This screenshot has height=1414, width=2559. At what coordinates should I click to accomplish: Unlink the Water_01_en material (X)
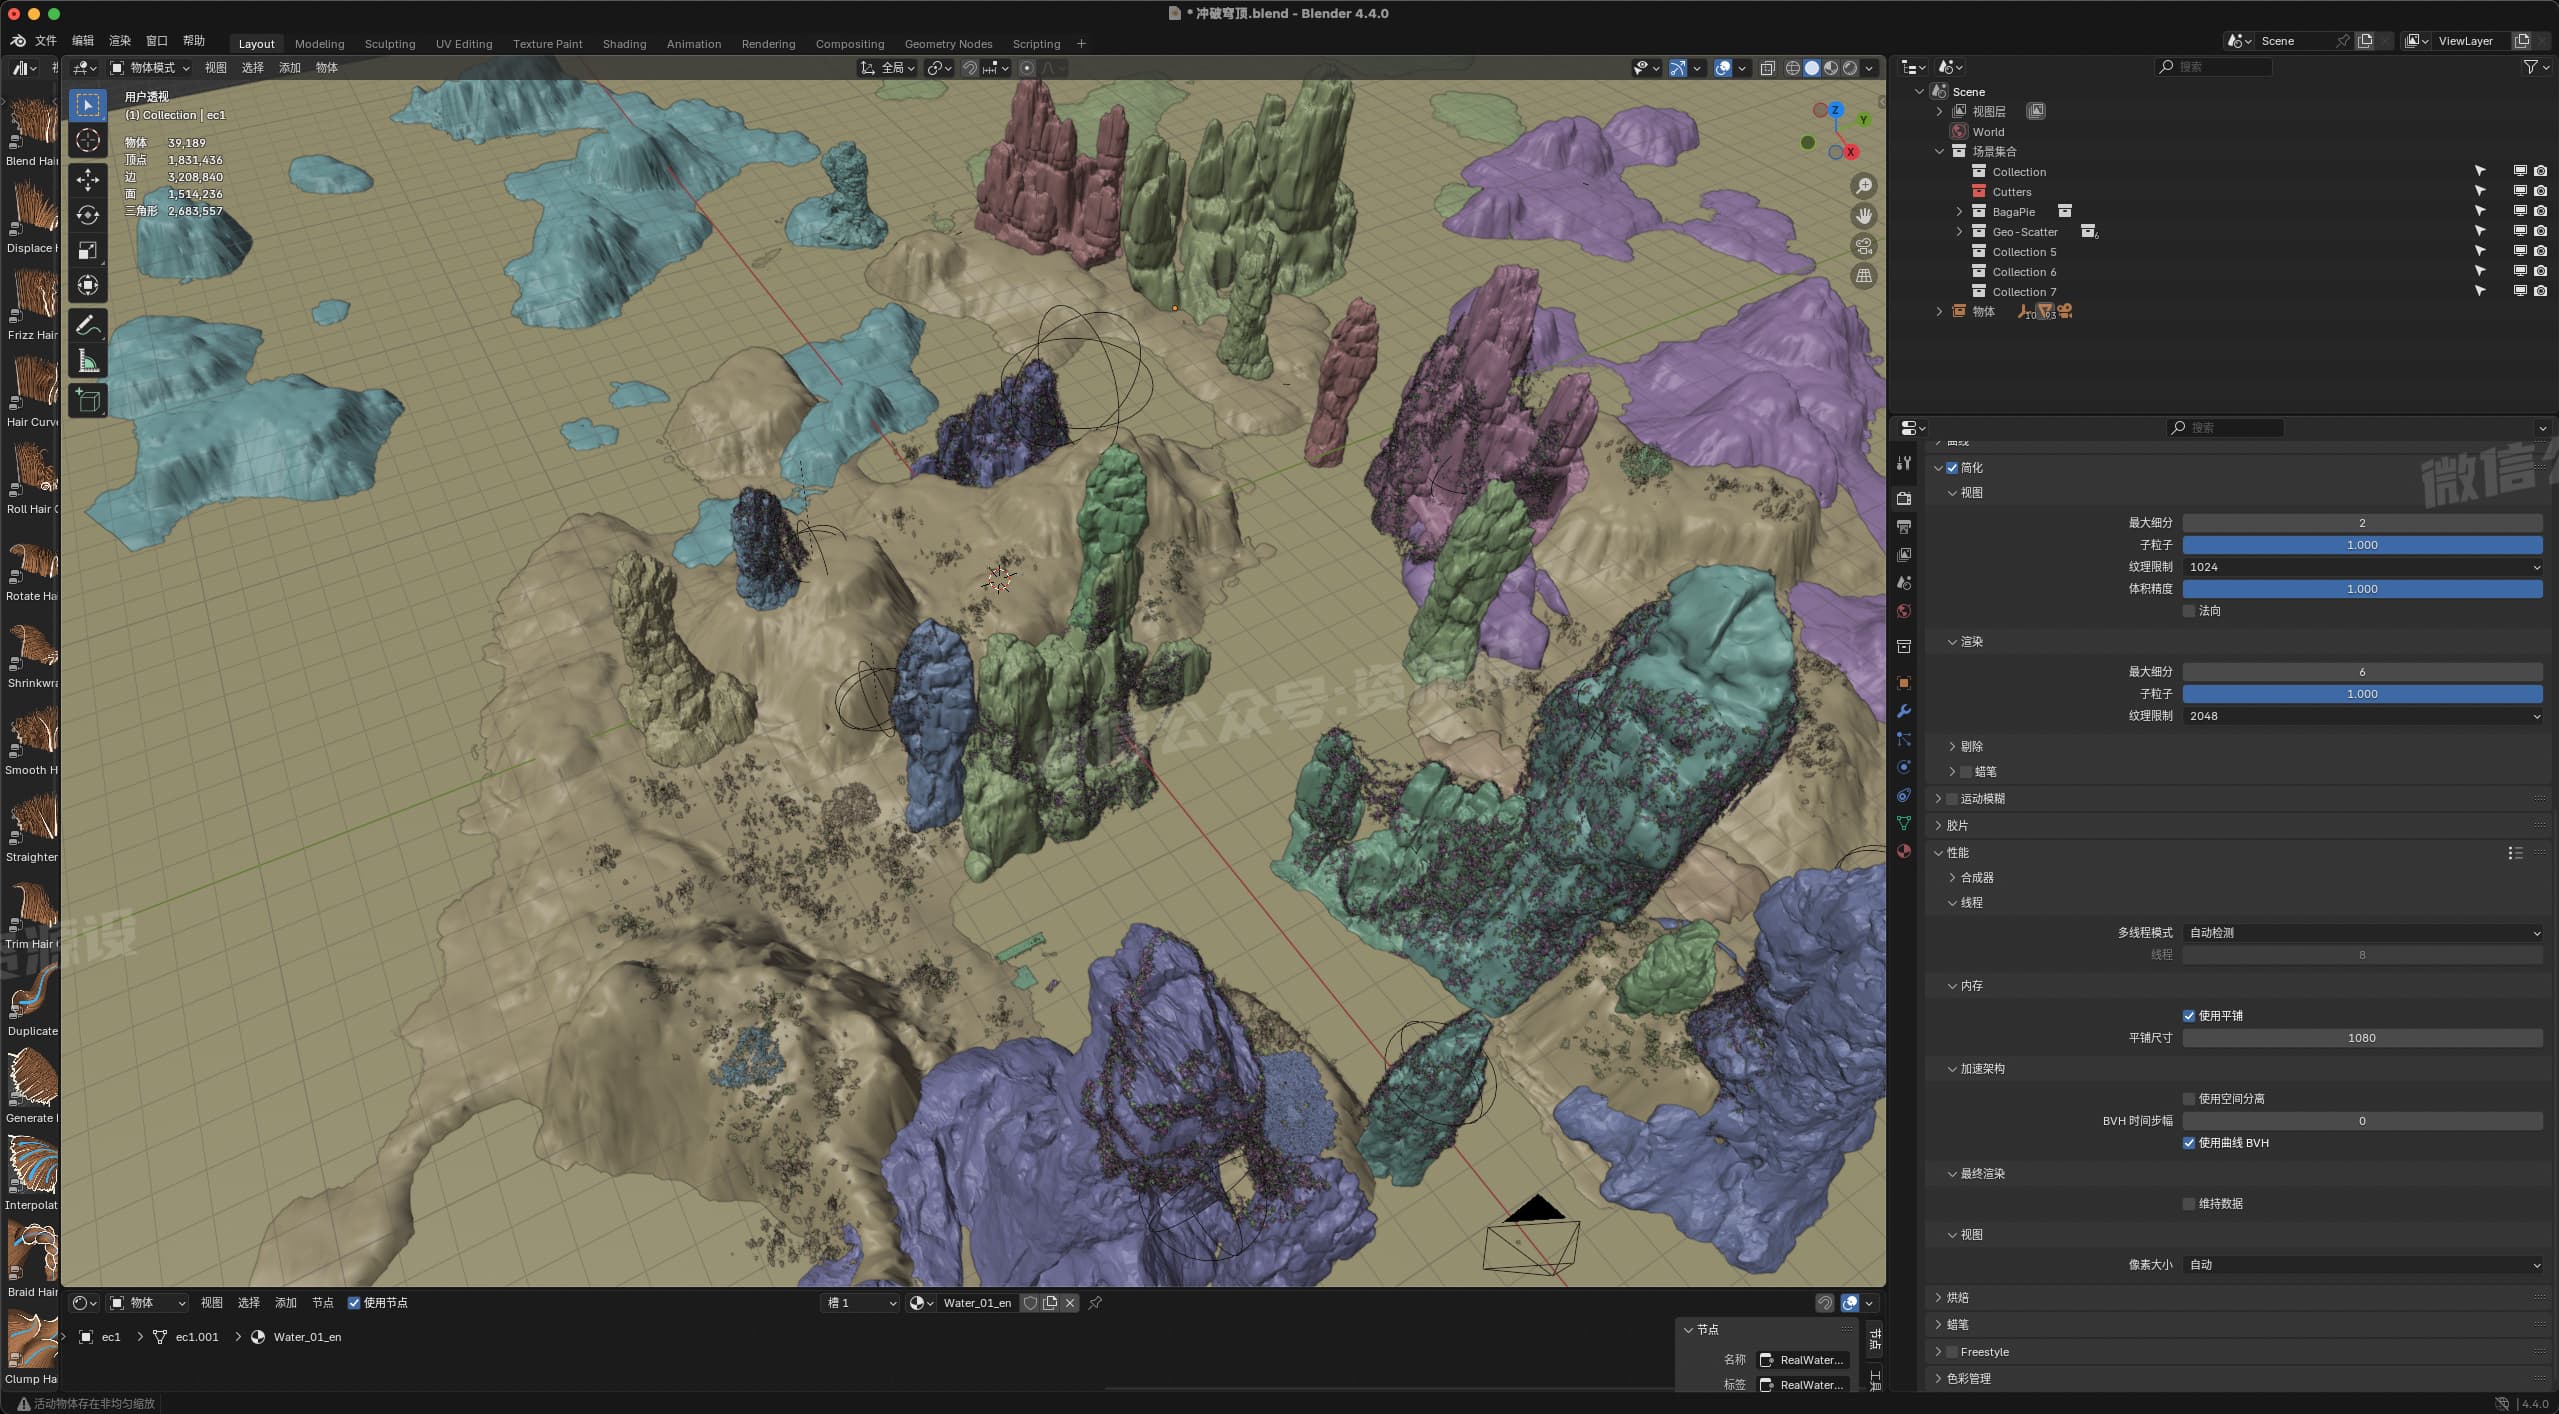(1069, 1303)
